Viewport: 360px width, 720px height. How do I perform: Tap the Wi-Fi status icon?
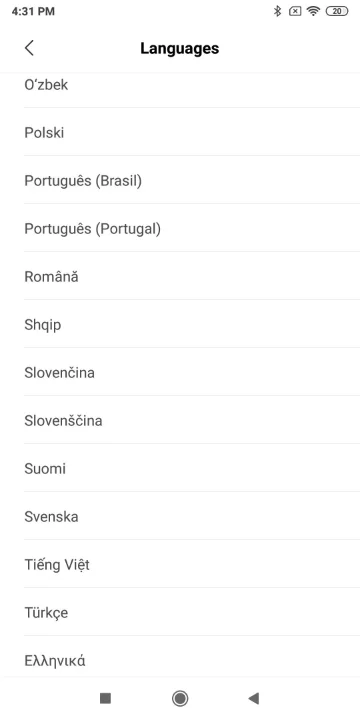point(314,11)
